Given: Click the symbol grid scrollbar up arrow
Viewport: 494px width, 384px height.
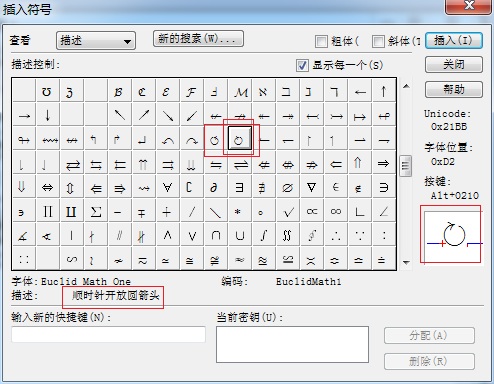Looking at the screenshot, I should coord(406,86).
